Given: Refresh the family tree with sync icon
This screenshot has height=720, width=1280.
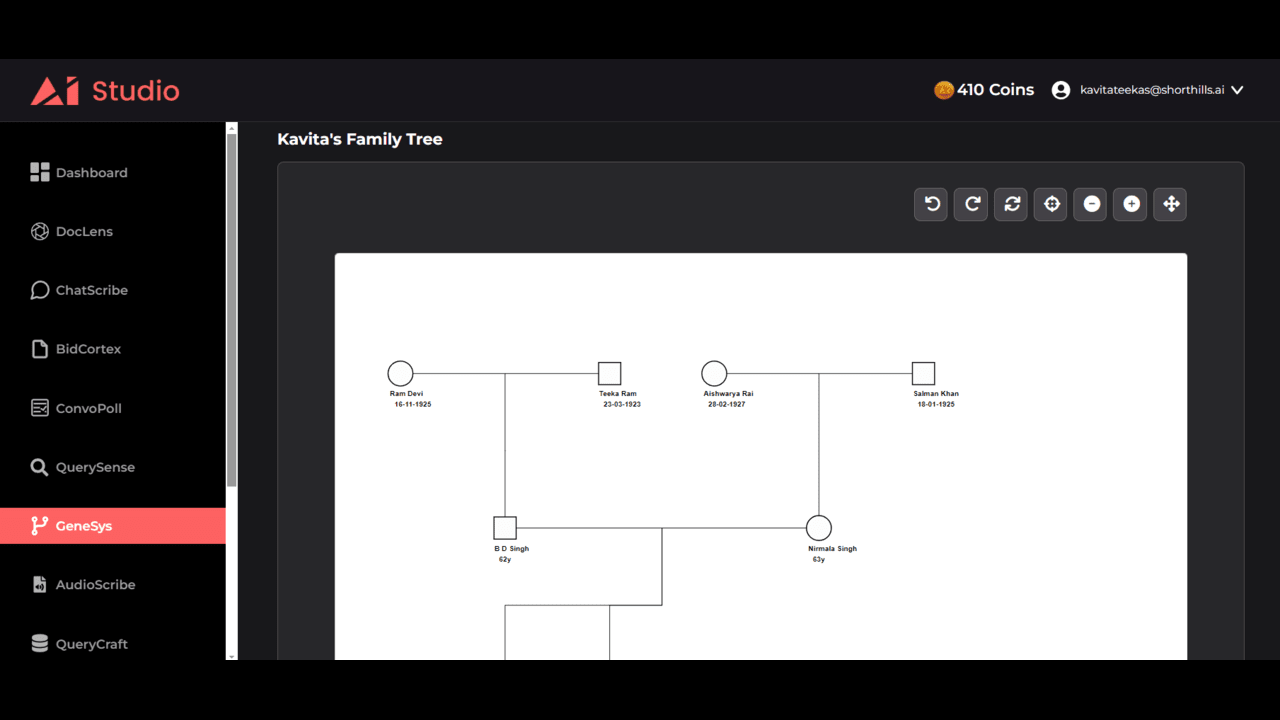Looking at the screenshot, I should point(1011,204).
